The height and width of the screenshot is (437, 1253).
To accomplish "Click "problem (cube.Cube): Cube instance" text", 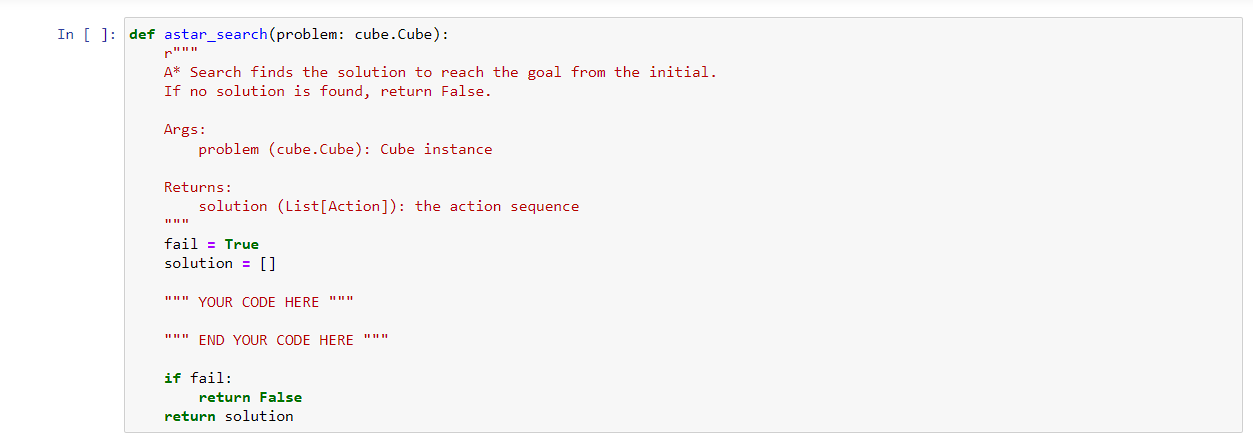I will (345, 149).
